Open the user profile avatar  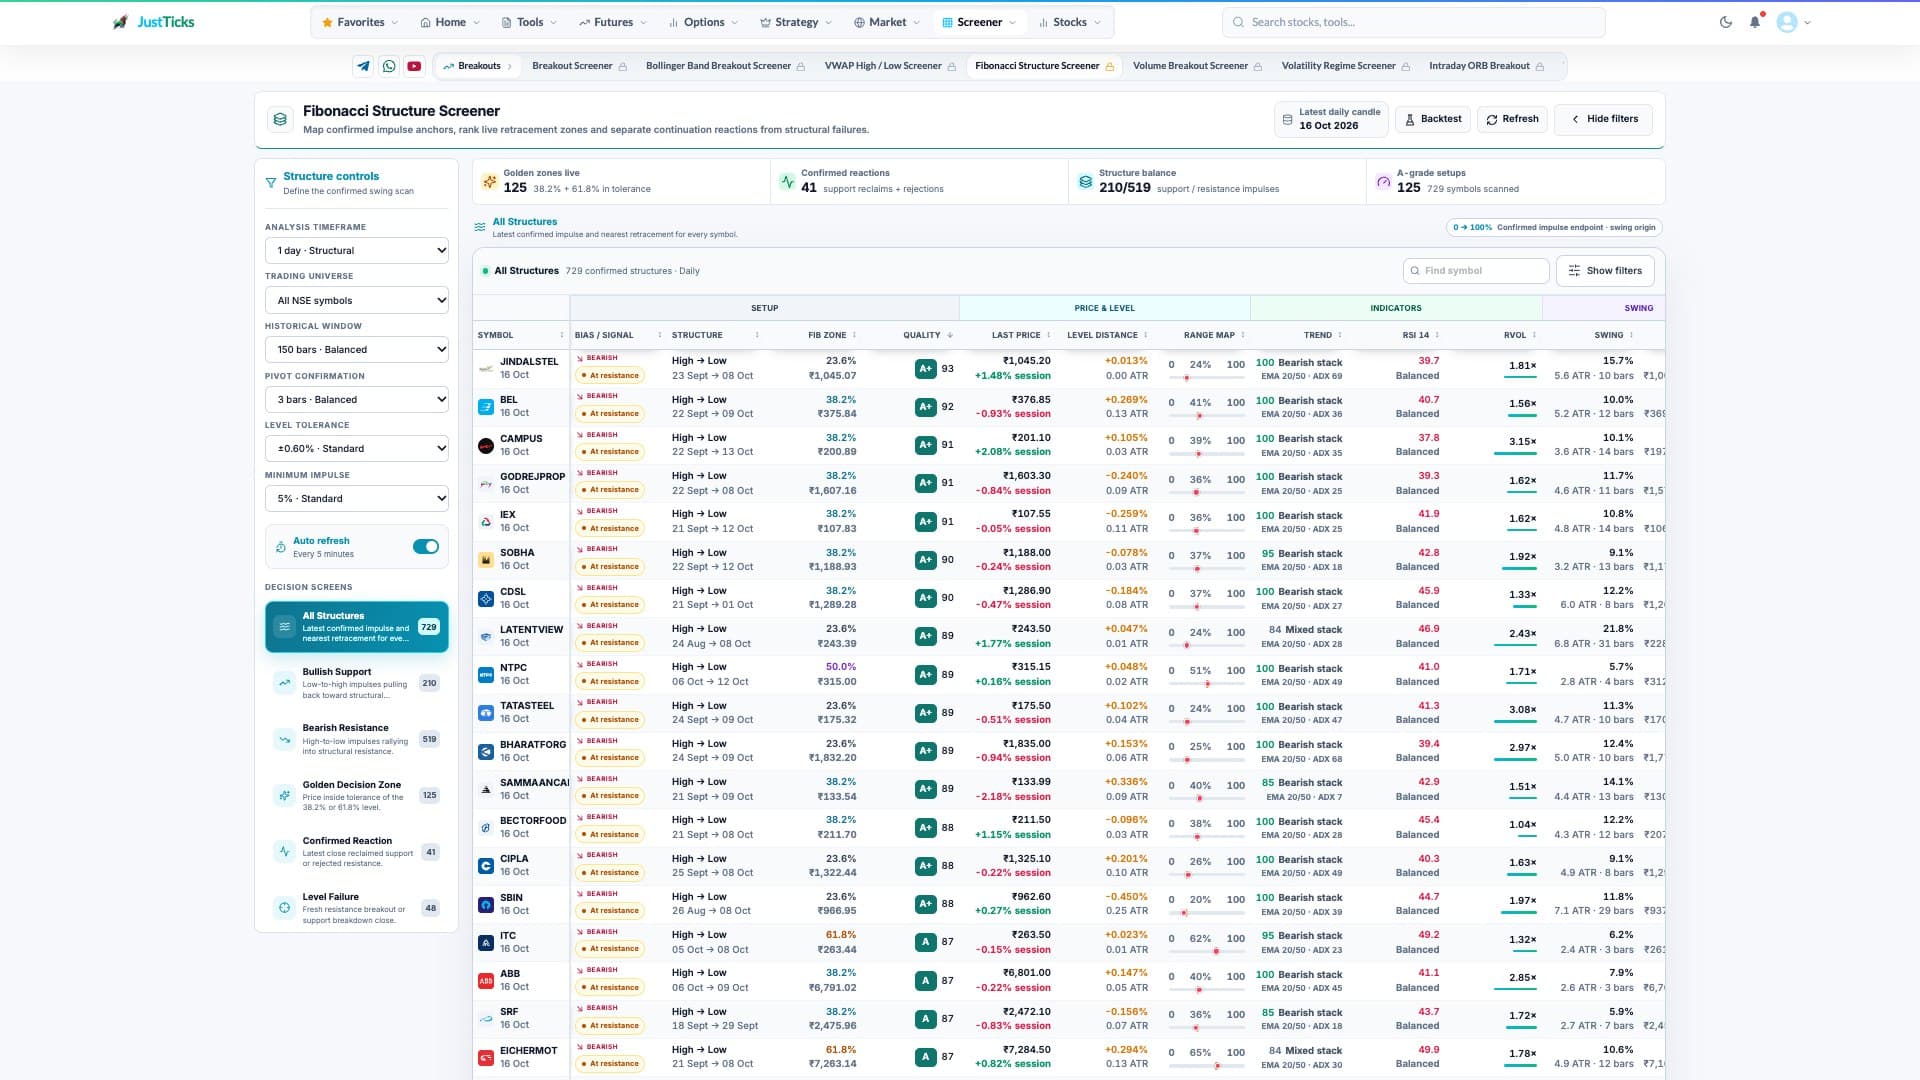(x=1787, y=22)
